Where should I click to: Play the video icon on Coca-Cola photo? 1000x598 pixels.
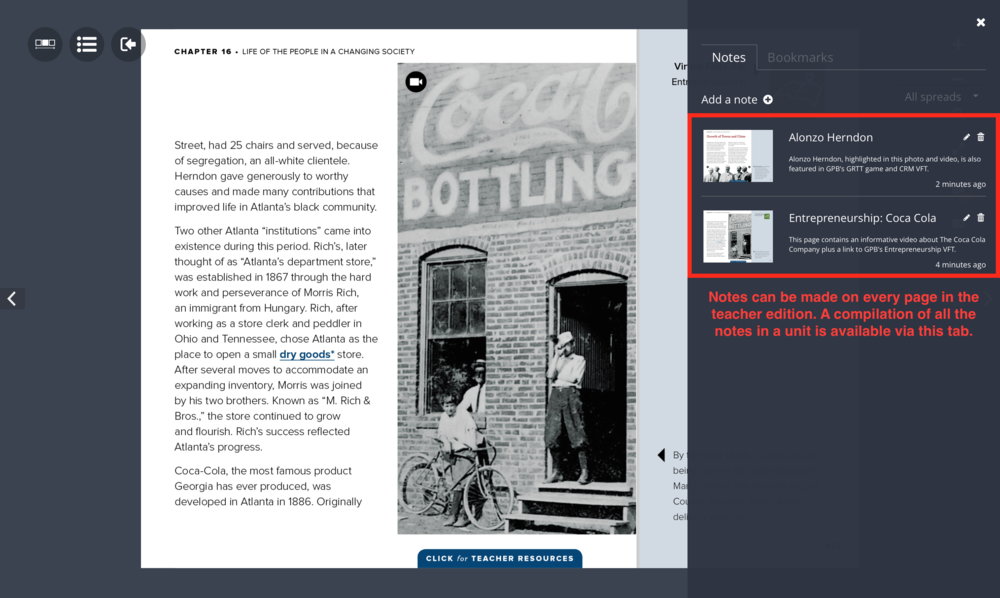tap(416, 82)
